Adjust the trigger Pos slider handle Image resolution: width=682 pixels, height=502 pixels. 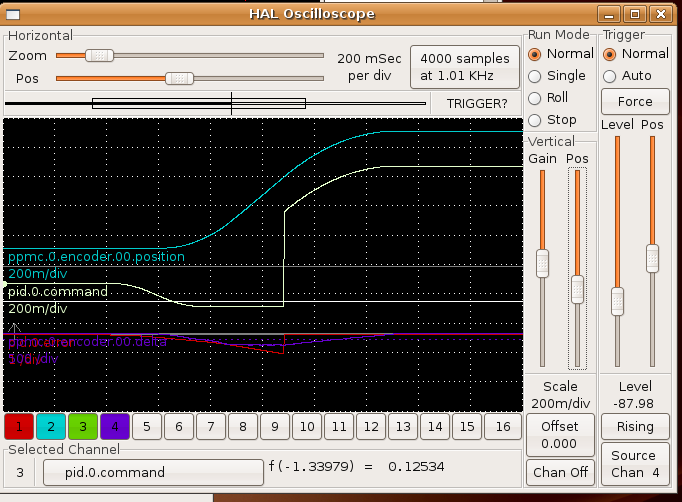pos(652,258)
